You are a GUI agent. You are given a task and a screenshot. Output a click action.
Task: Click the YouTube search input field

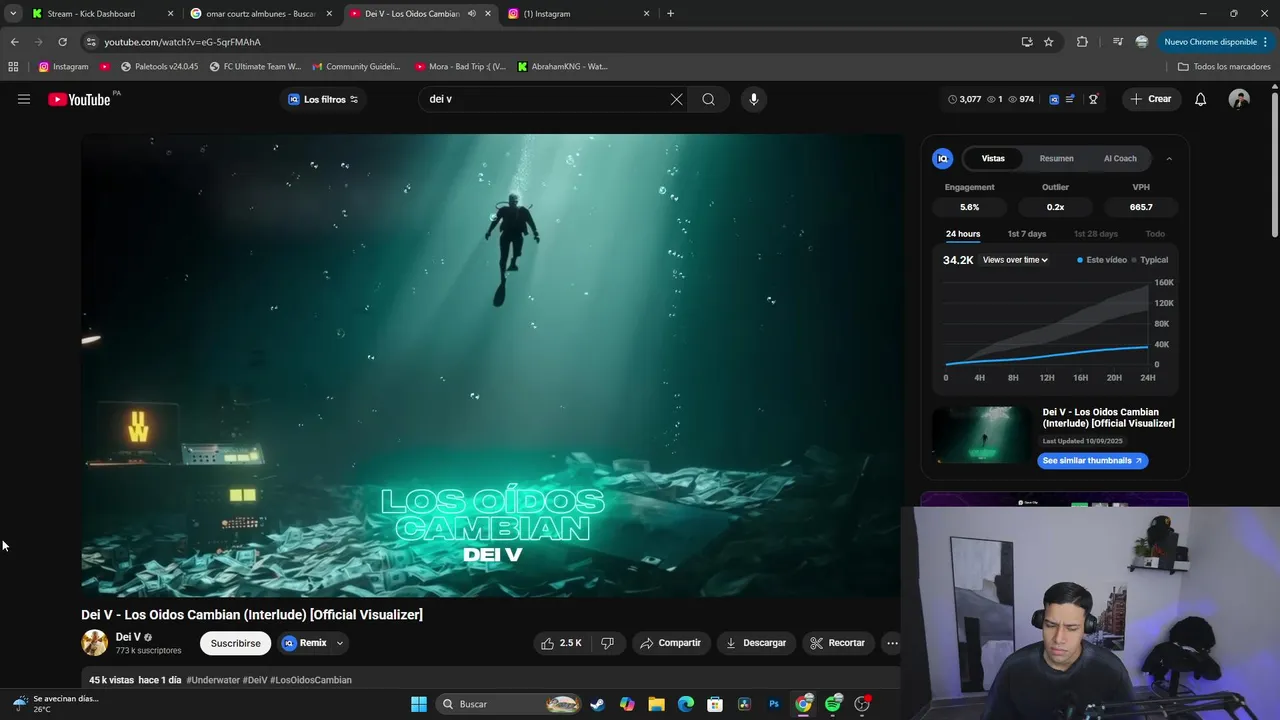tap(545, 99)
